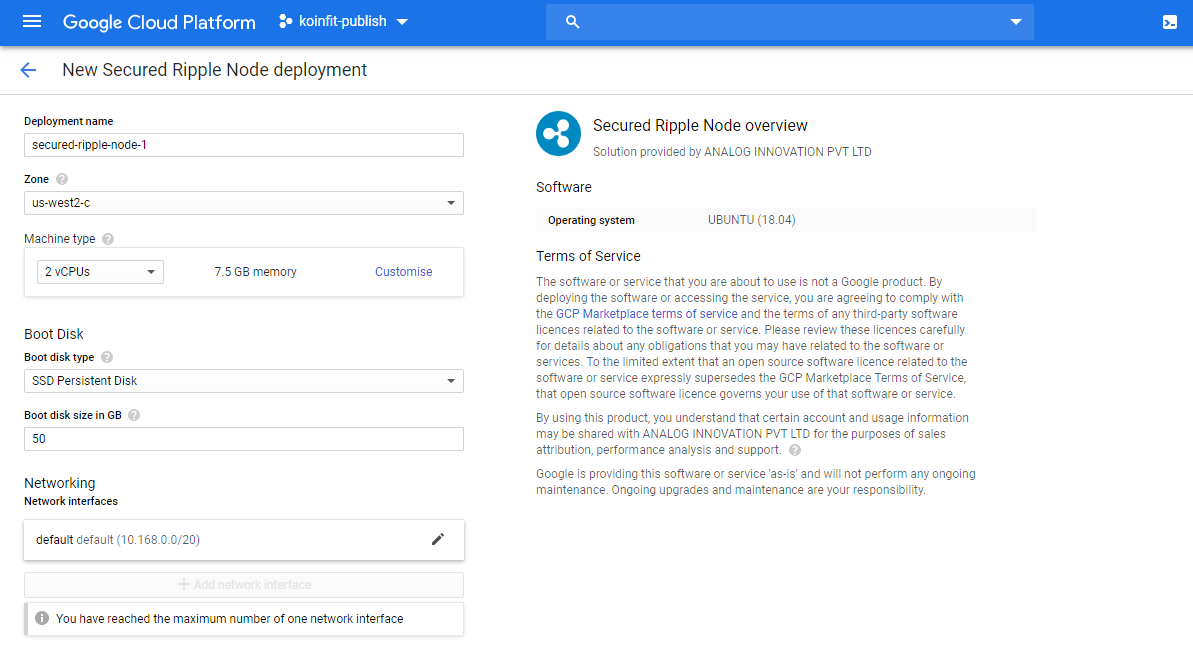Click the info icon in network warning
Viewport: 1193px width, 646px height.
click(x=42, y=618)
